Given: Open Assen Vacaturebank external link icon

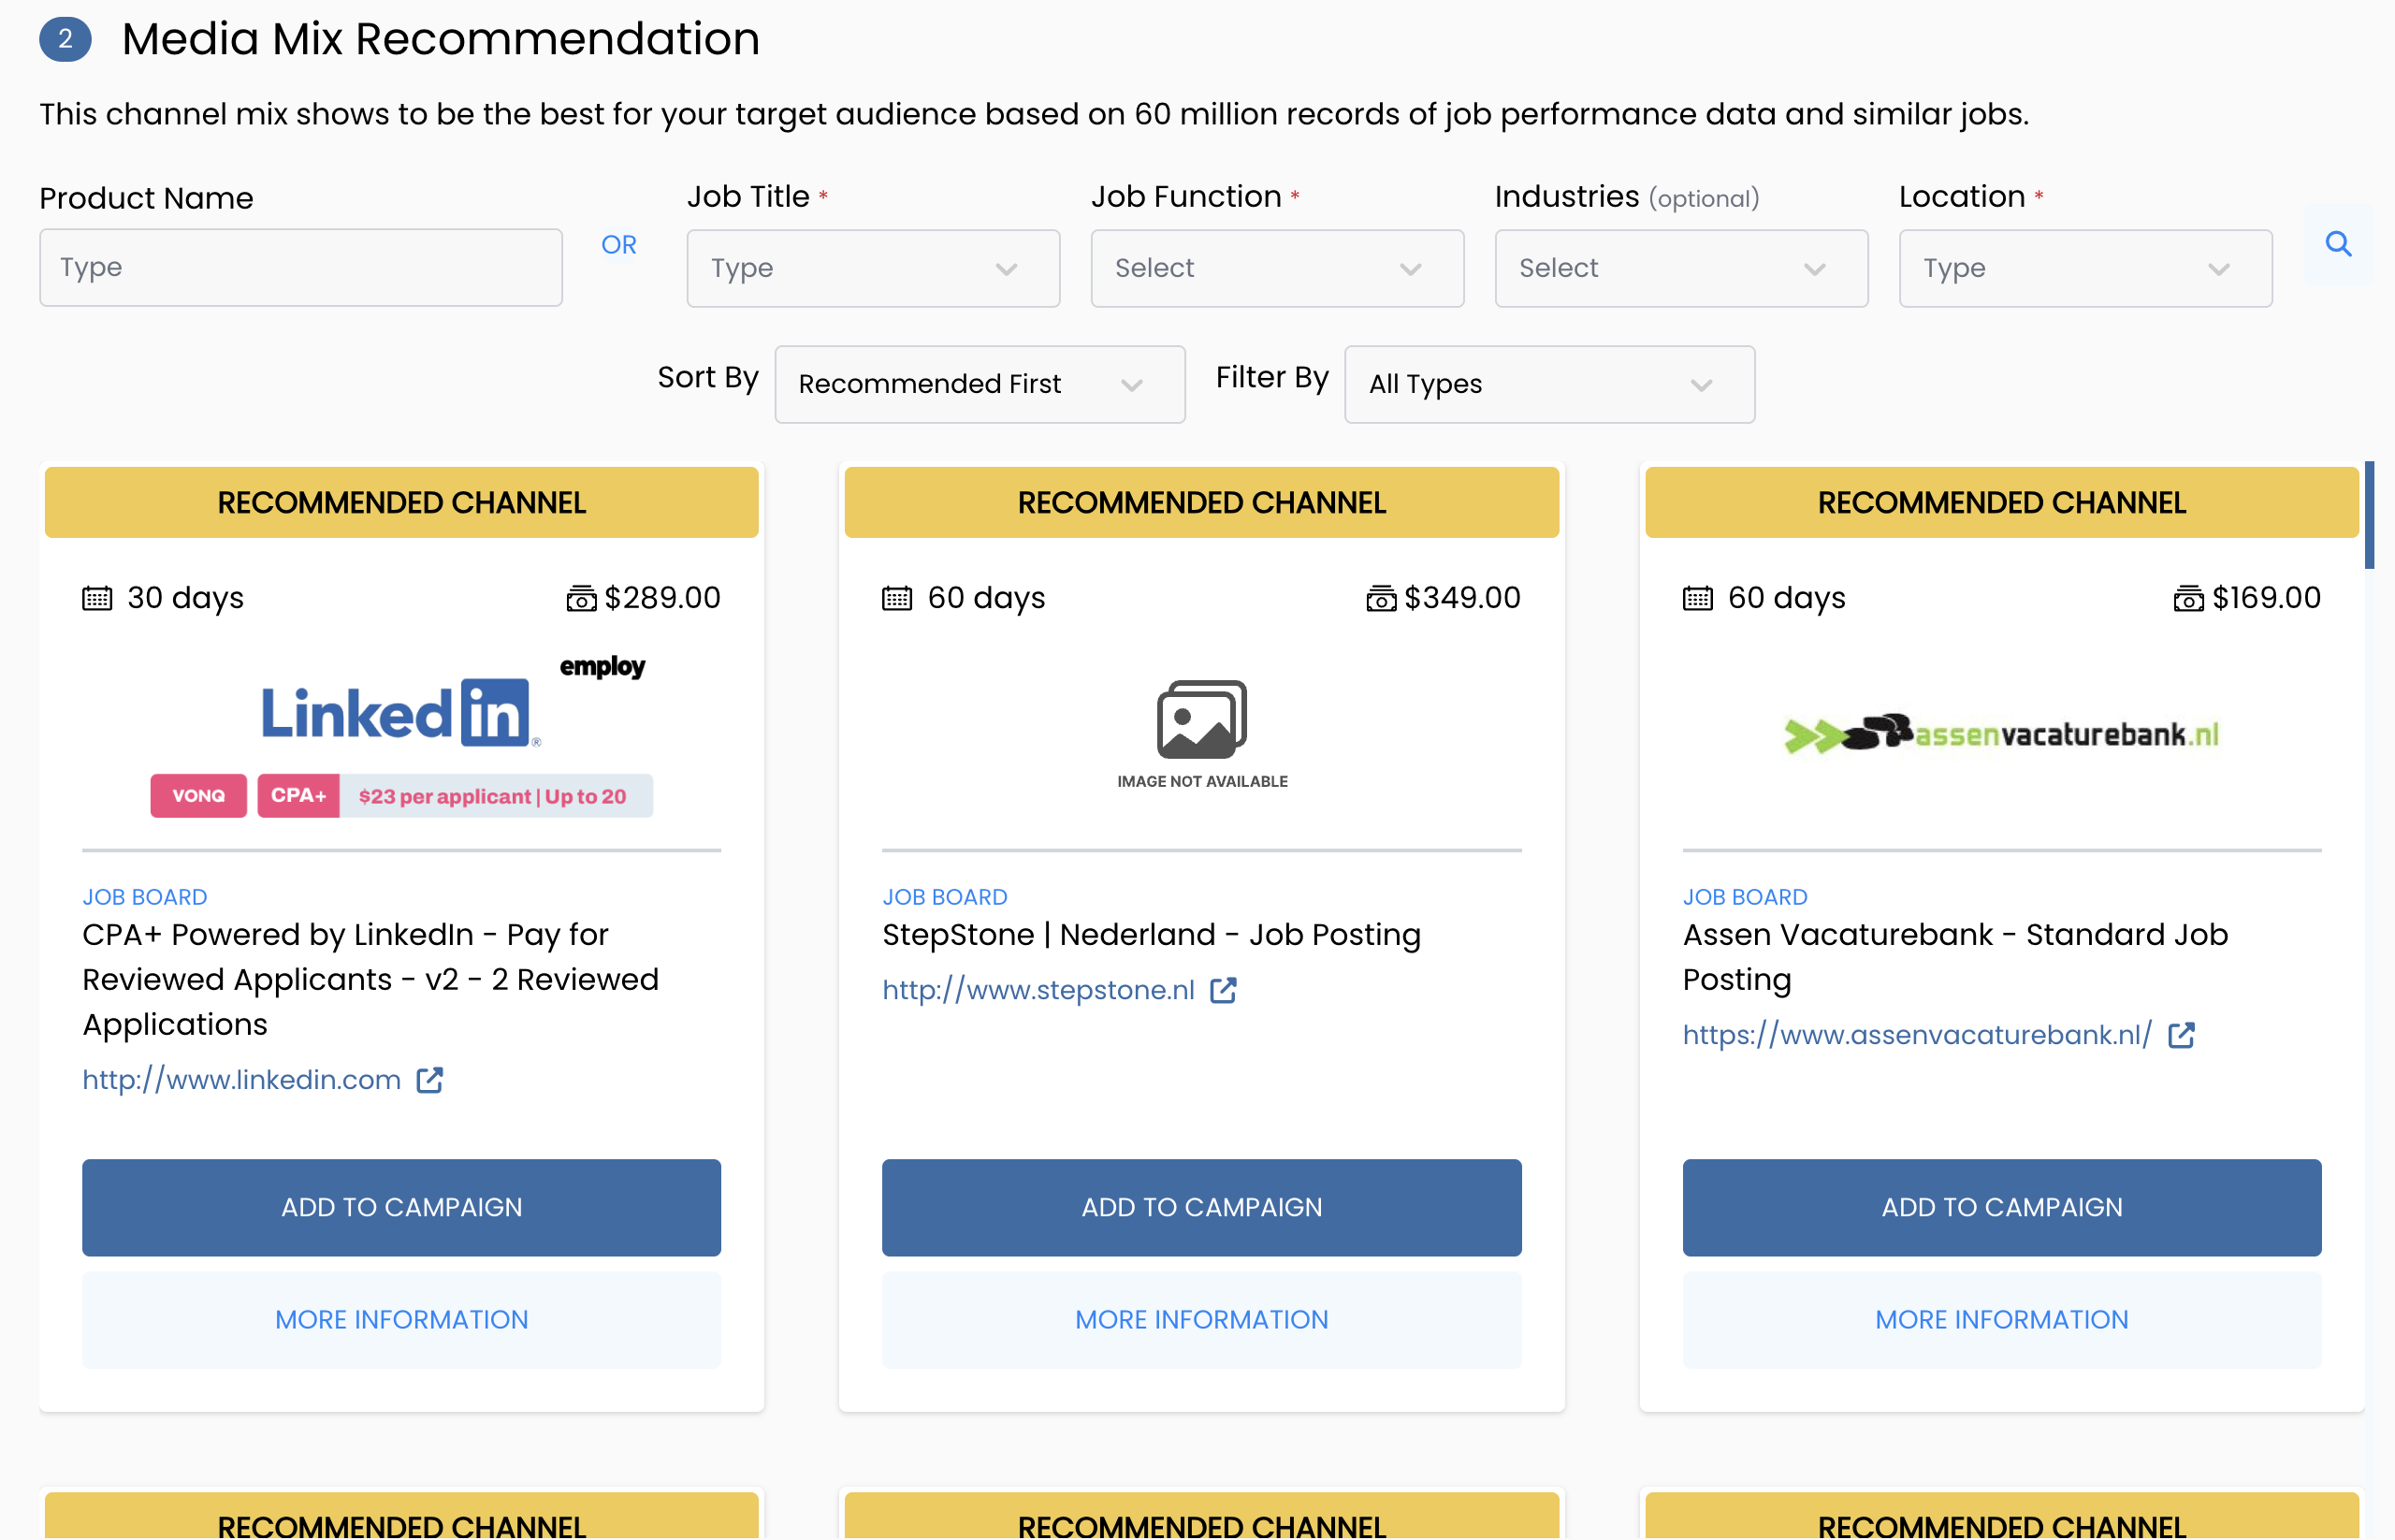Looking at the screenshot, I should point(2180,1035).
